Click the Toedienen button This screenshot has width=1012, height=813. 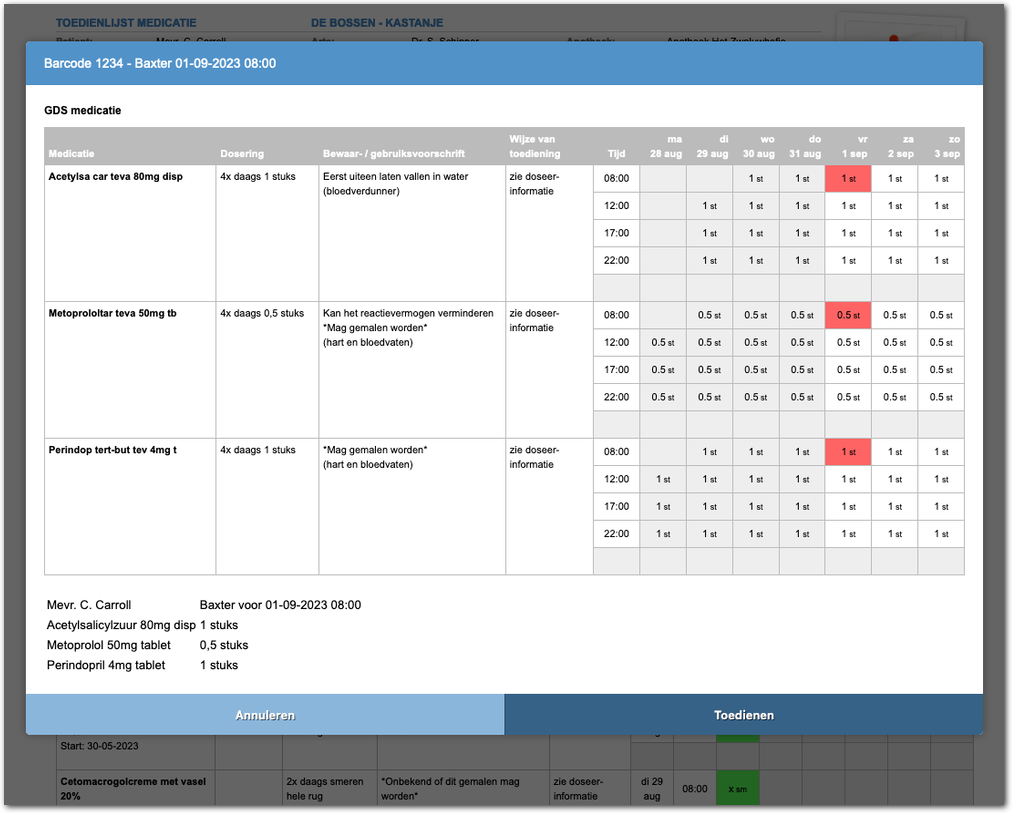click(743, 715)
